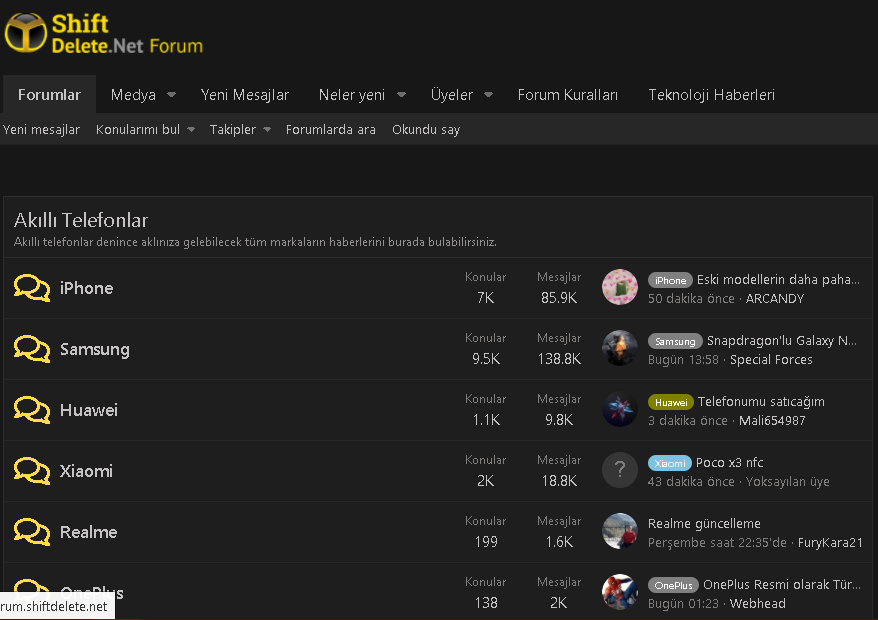Click the Huawei forum chat bubble icon
The image size is (878, 620).
(32, 410)
